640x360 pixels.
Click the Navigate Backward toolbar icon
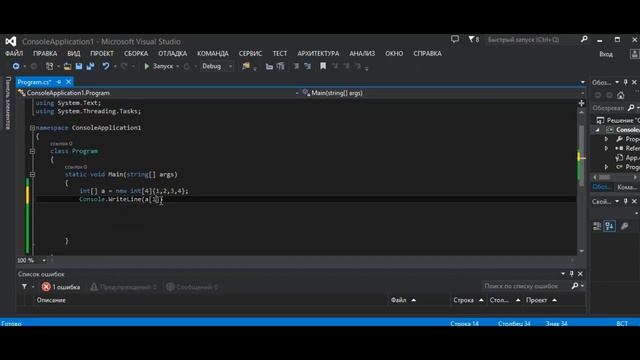pyautogui.click(x=16, y=66)
